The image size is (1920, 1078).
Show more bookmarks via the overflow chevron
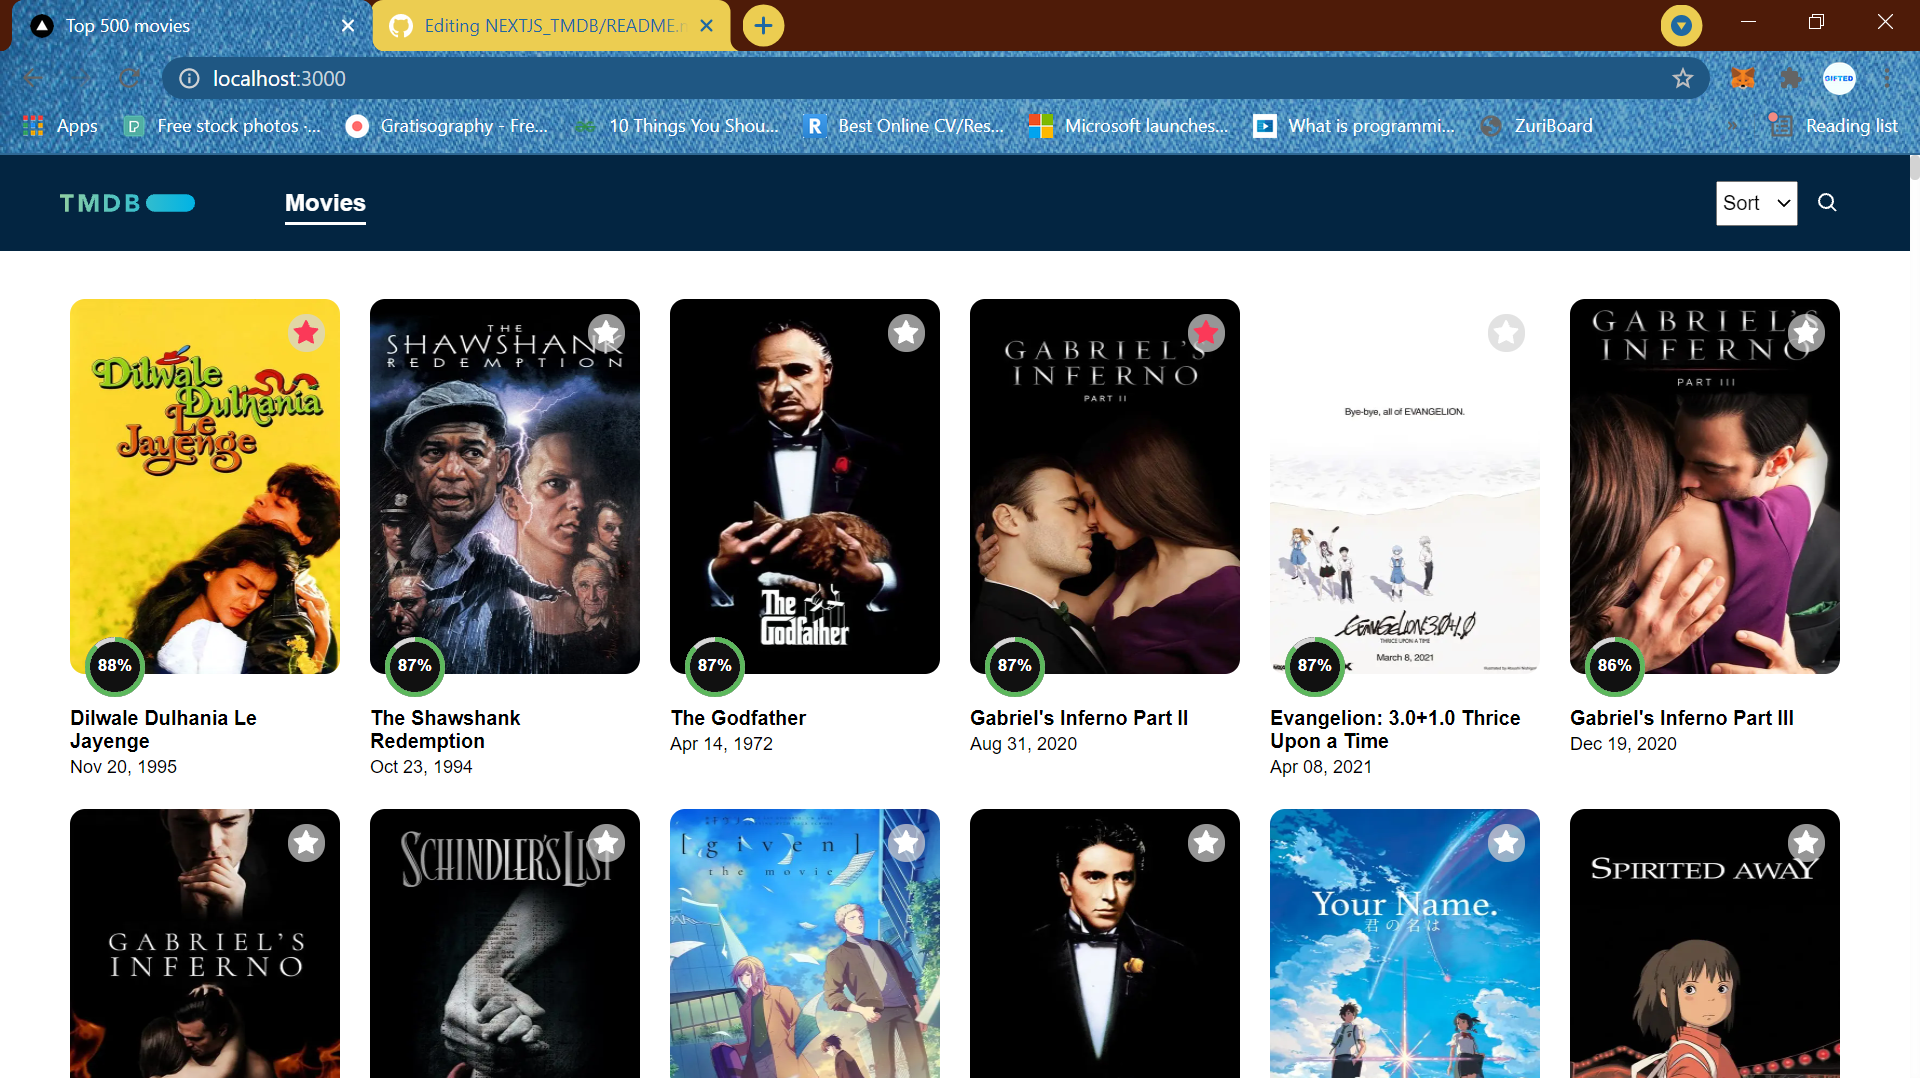click(1733, 126)
